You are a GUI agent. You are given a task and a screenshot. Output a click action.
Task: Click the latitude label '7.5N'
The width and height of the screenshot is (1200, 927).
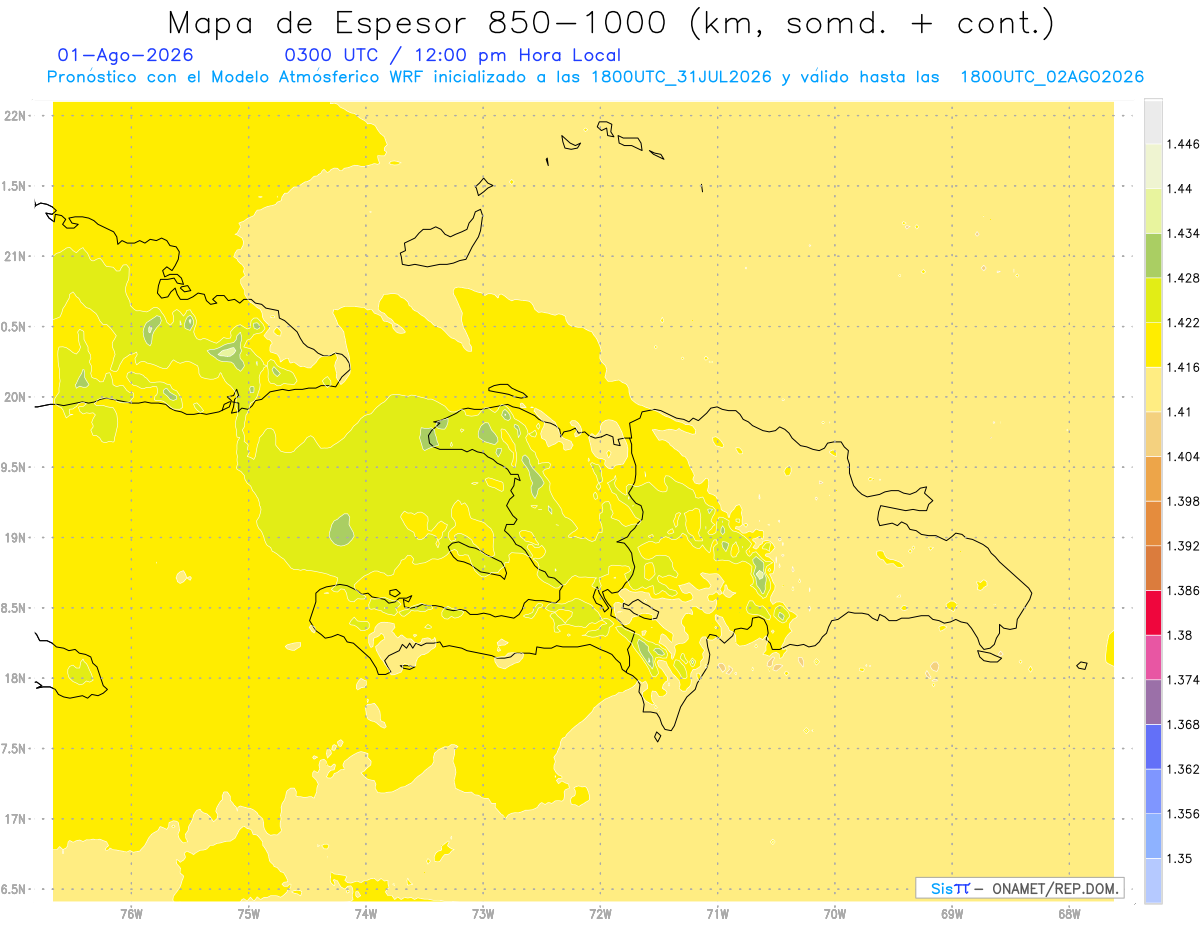point(15,749)
